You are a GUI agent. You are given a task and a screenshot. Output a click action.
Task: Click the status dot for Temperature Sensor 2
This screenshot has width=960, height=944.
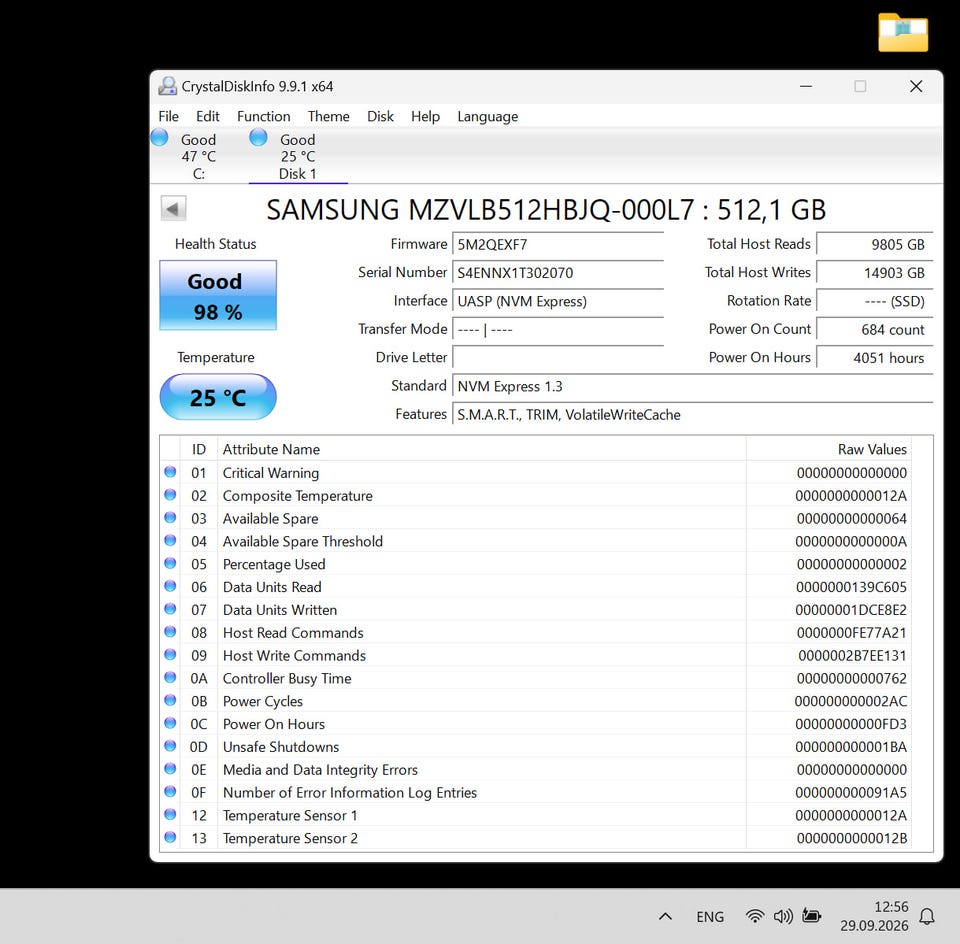[170, 837]
